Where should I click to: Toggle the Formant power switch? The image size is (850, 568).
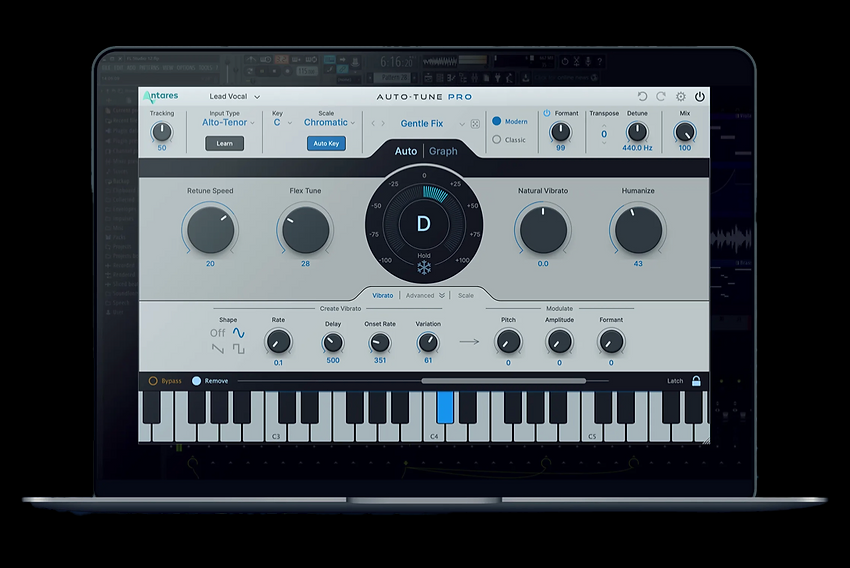tap(546, 113)
